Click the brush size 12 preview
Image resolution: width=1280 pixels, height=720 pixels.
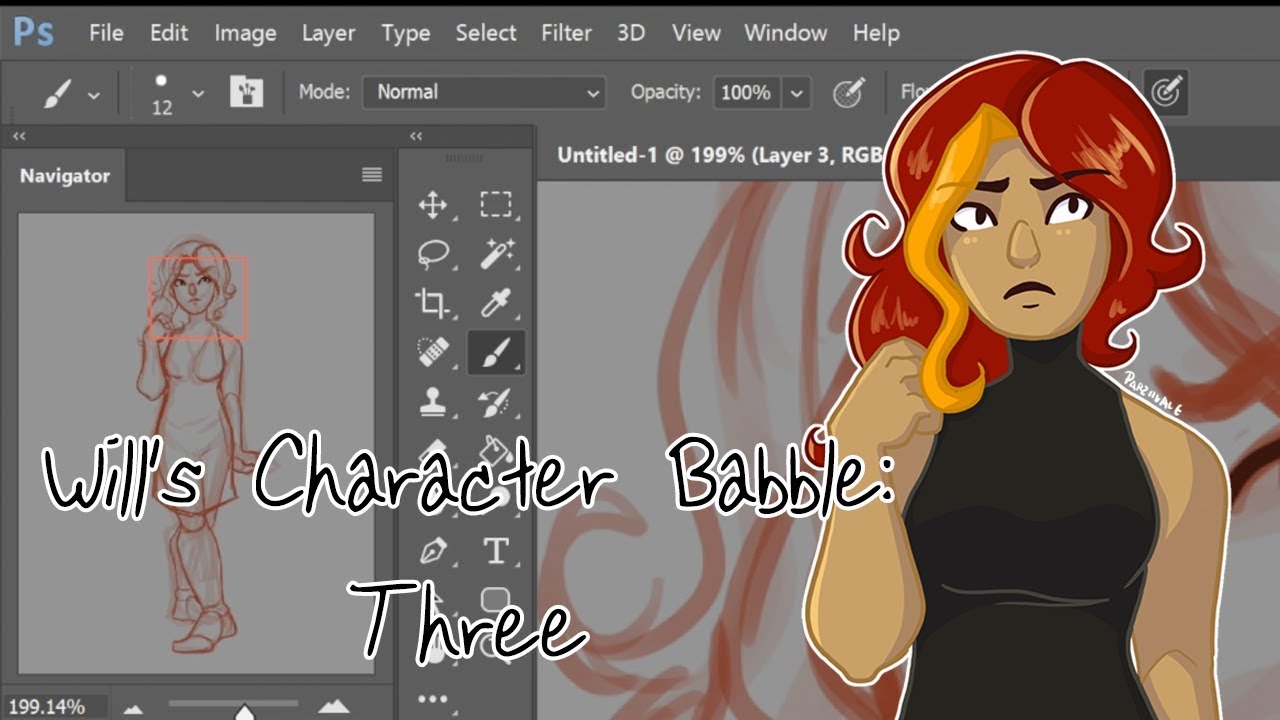coord(162,93)
